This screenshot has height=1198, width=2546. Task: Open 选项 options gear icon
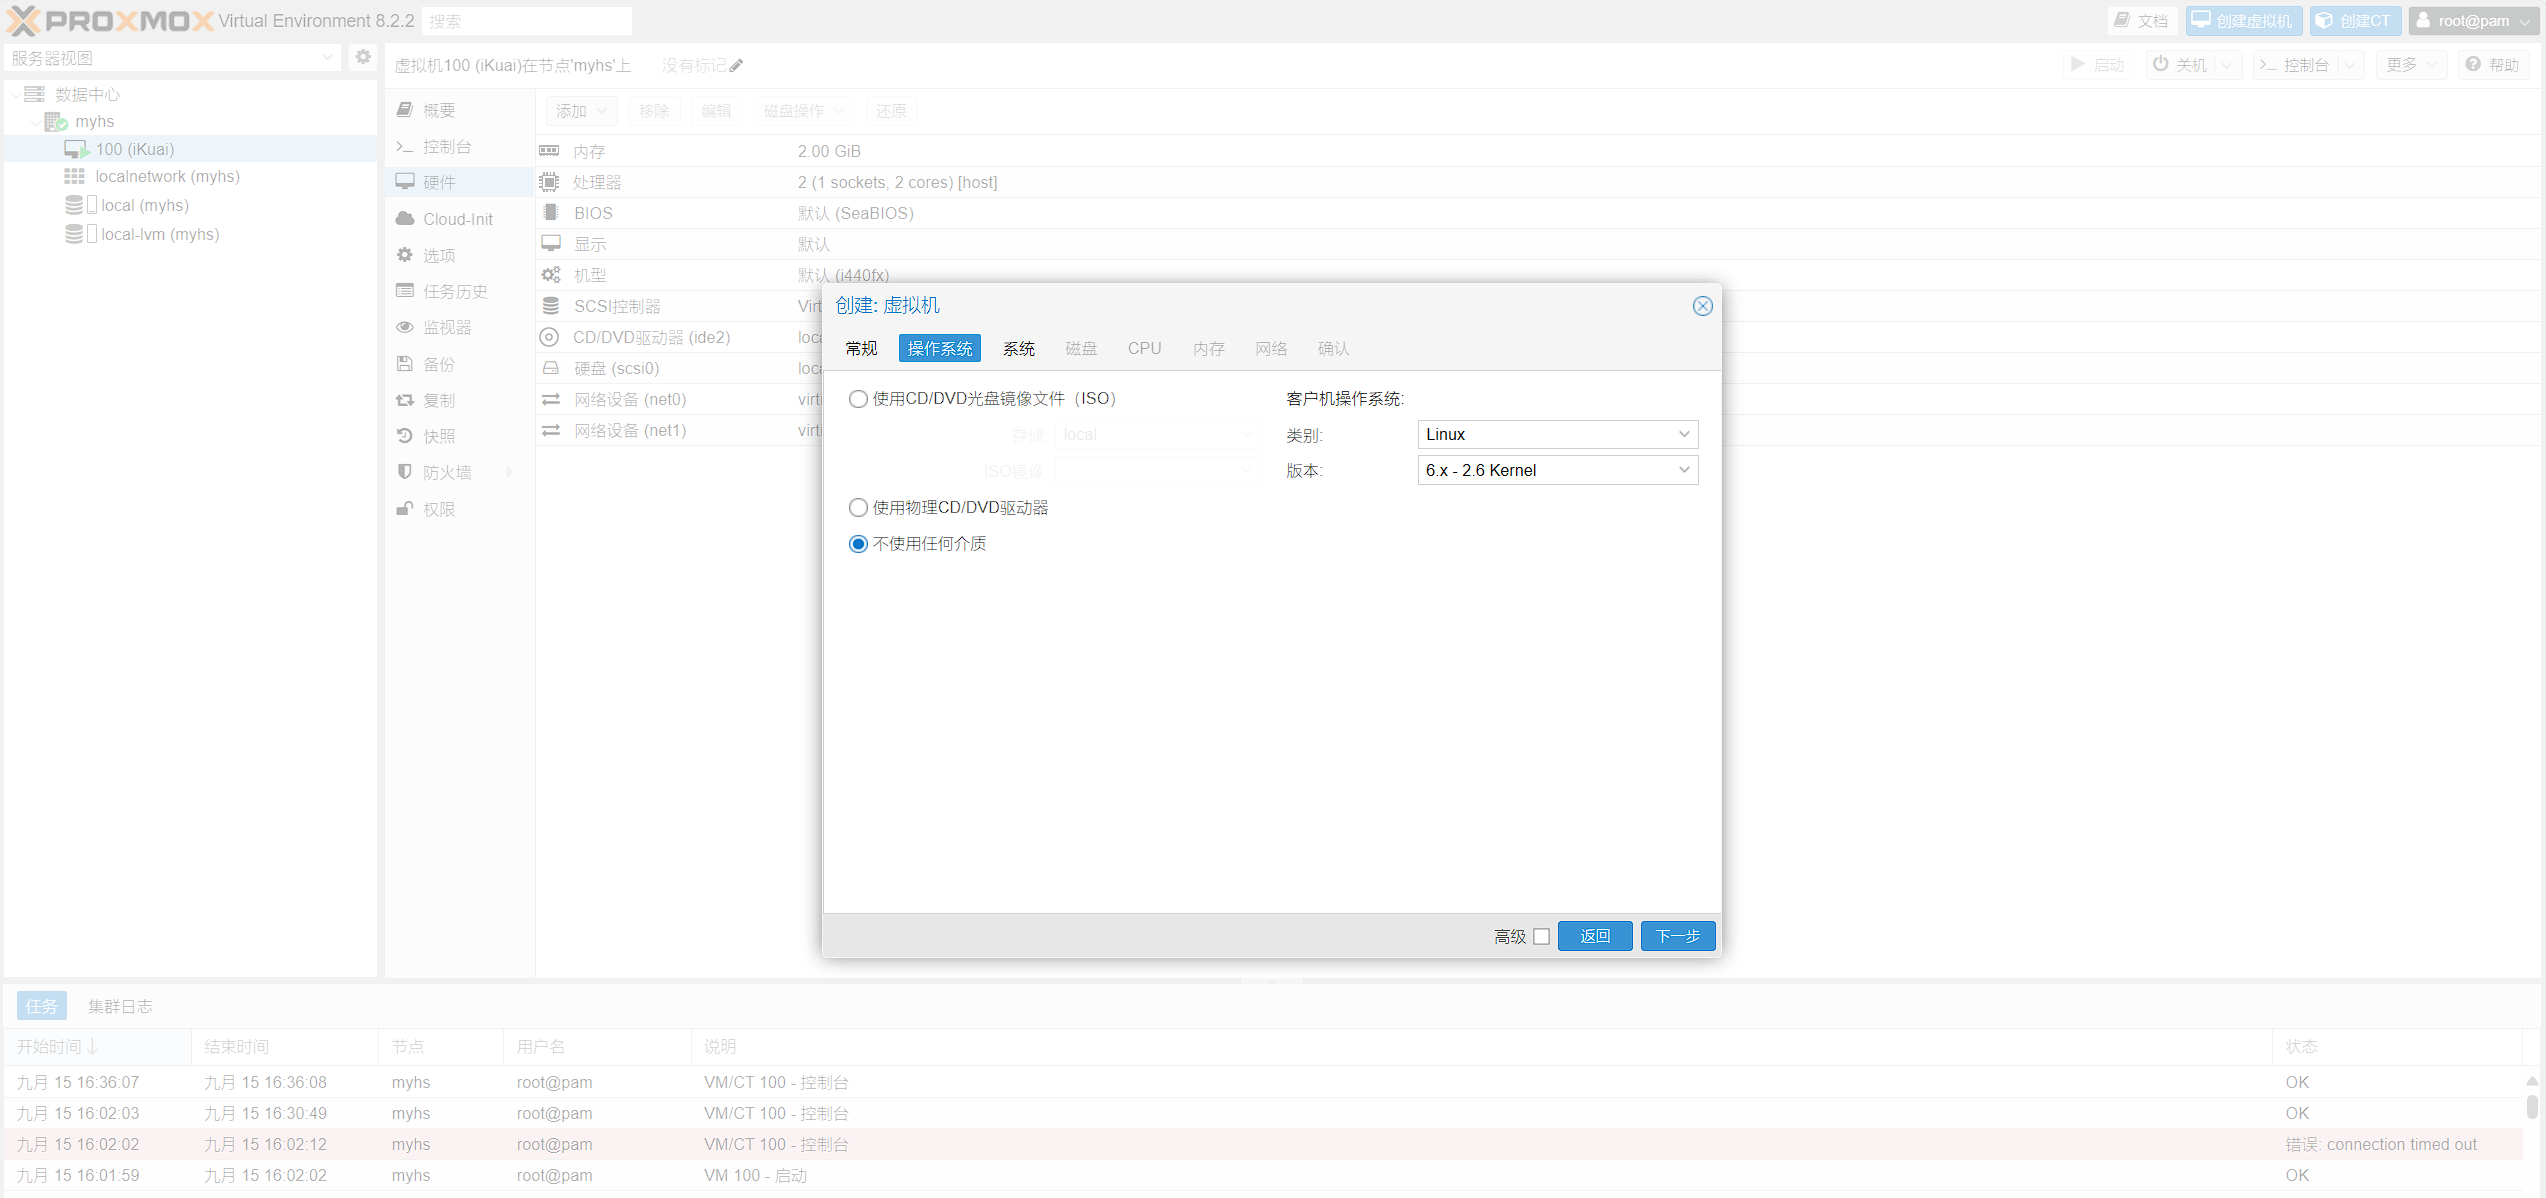click(x=405, y=254)
